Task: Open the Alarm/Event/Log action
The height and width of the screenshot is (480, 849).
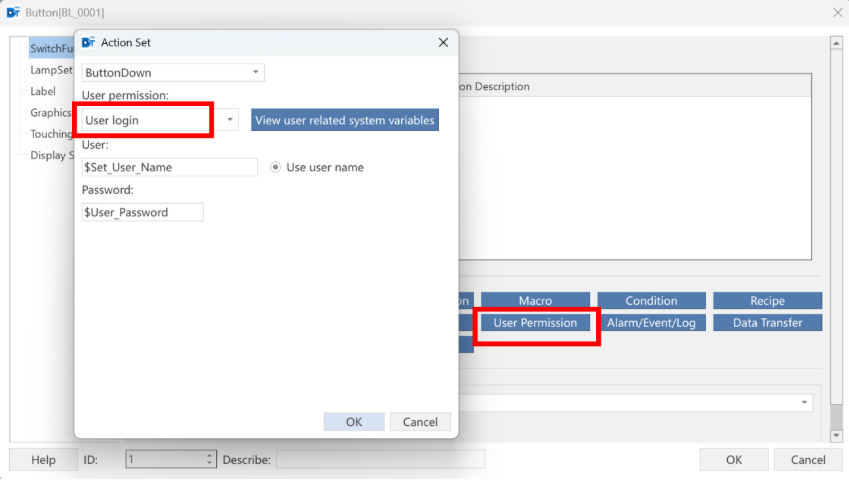Action: click(x=651, y=323)
